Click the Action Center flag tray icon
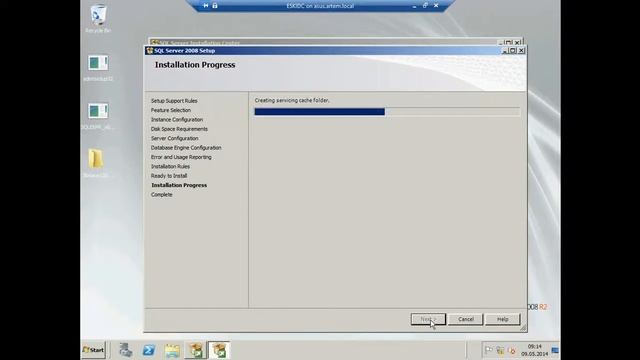Viewport: 640px width, 360px height. [x=489, y=350]
